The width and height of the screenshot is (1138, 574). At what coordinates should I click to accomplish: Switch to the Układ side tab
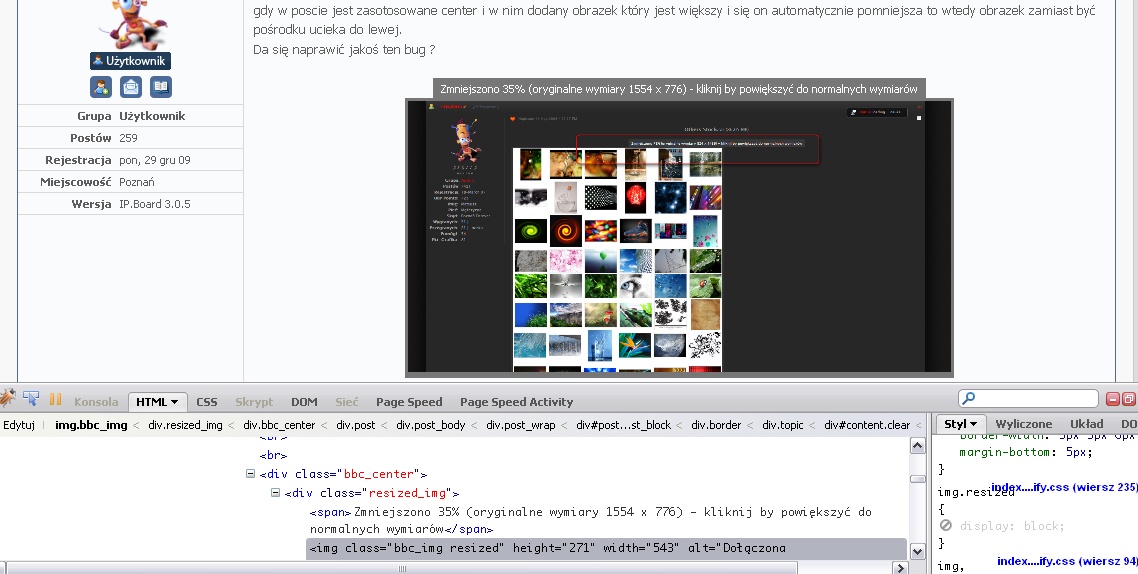click(1086, 424)
